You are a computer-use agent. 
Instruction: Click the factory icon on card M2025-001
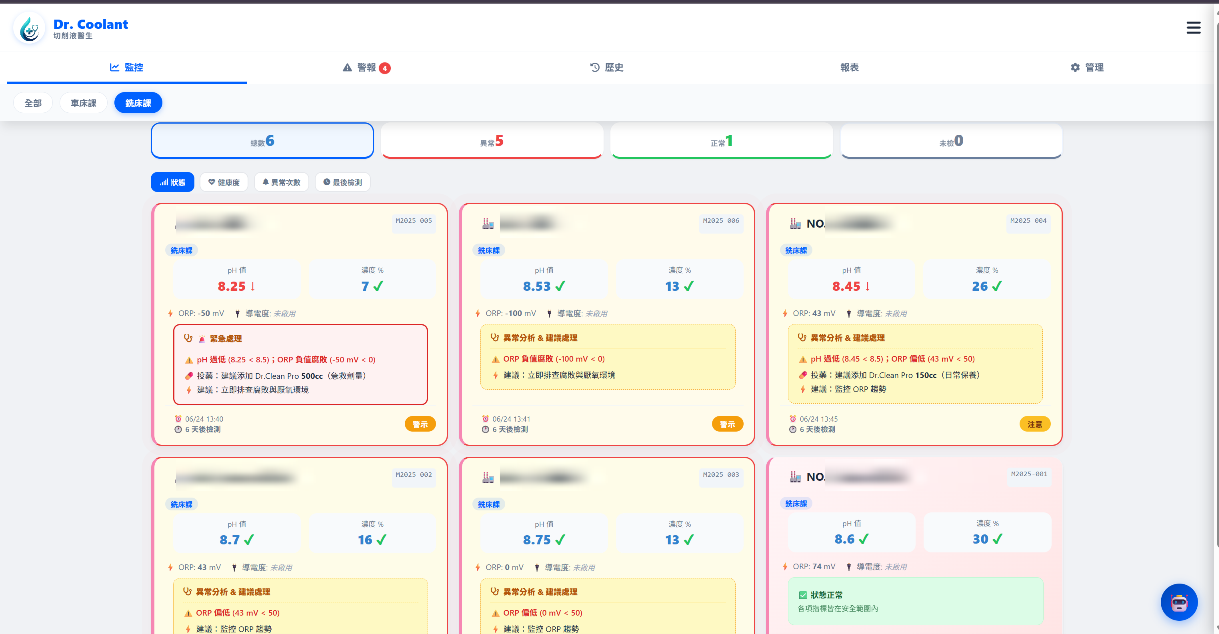point(796,477)
